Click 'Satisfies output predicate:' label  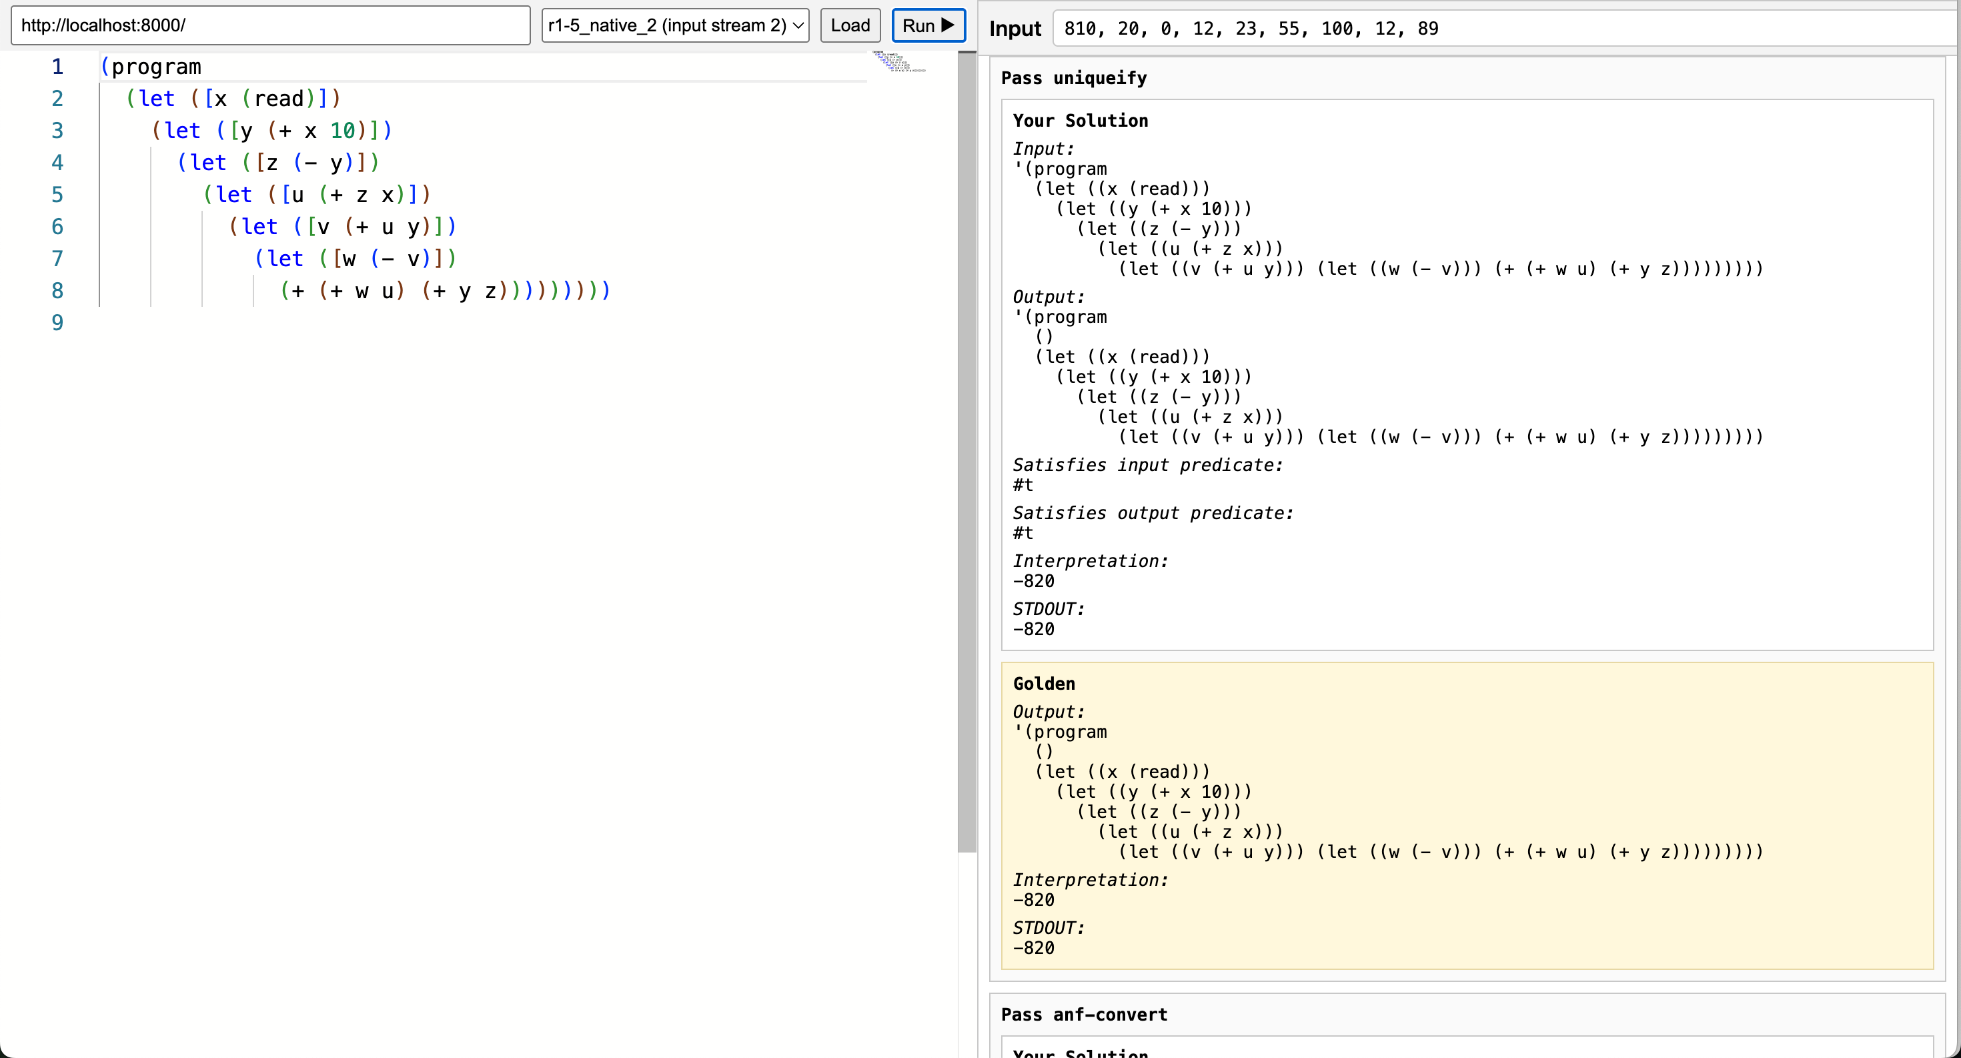1153,513
